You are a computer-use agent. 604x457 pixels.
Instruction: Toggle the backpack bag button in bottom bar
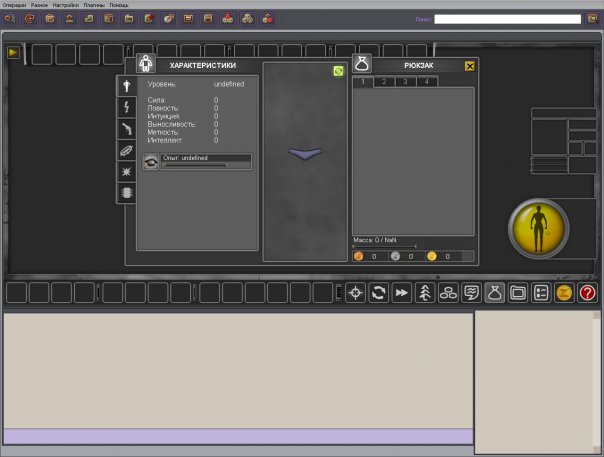click(495, 293)
